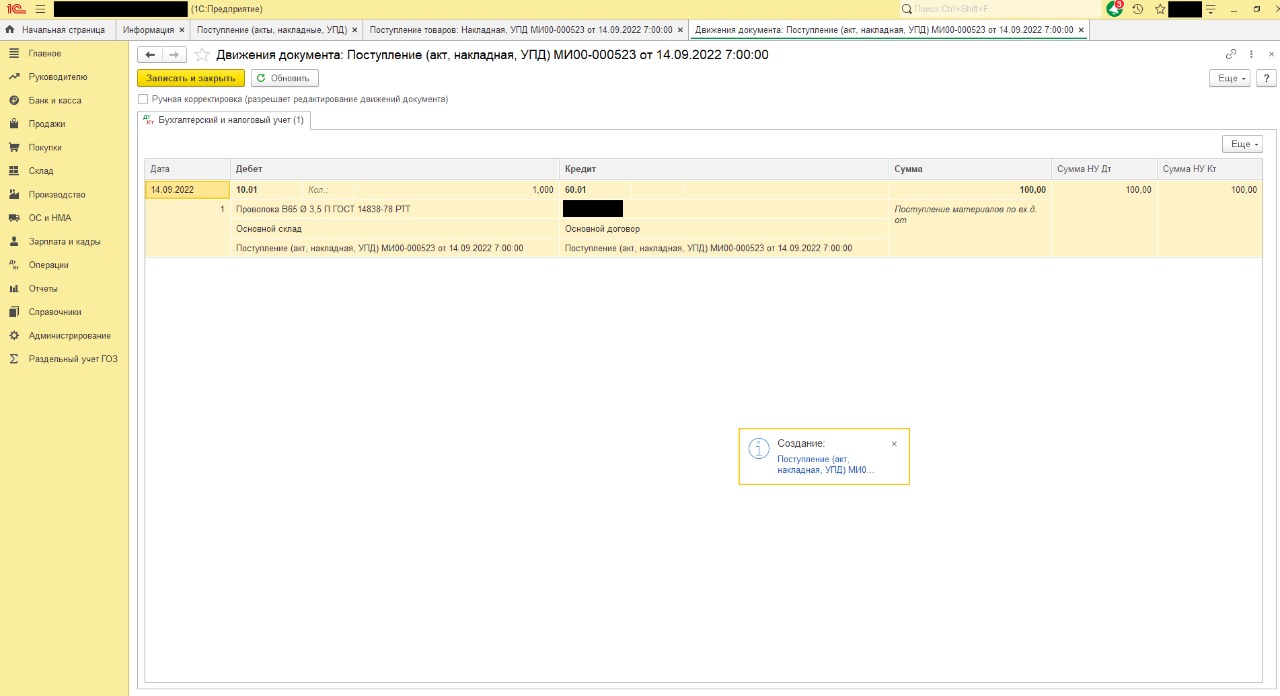Viewport: 1280px width, 696px height.
Task: Click the Сумма НУ Дт column header
Action: tap(1104, 169)
